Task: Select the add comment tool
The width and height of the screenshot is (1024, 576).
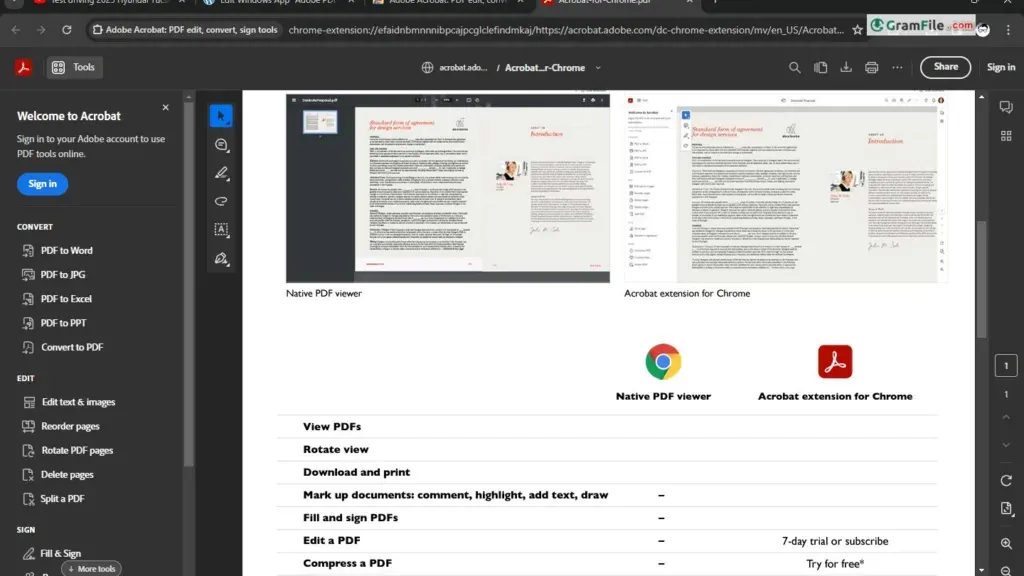Action: click(x=221, y=145)
